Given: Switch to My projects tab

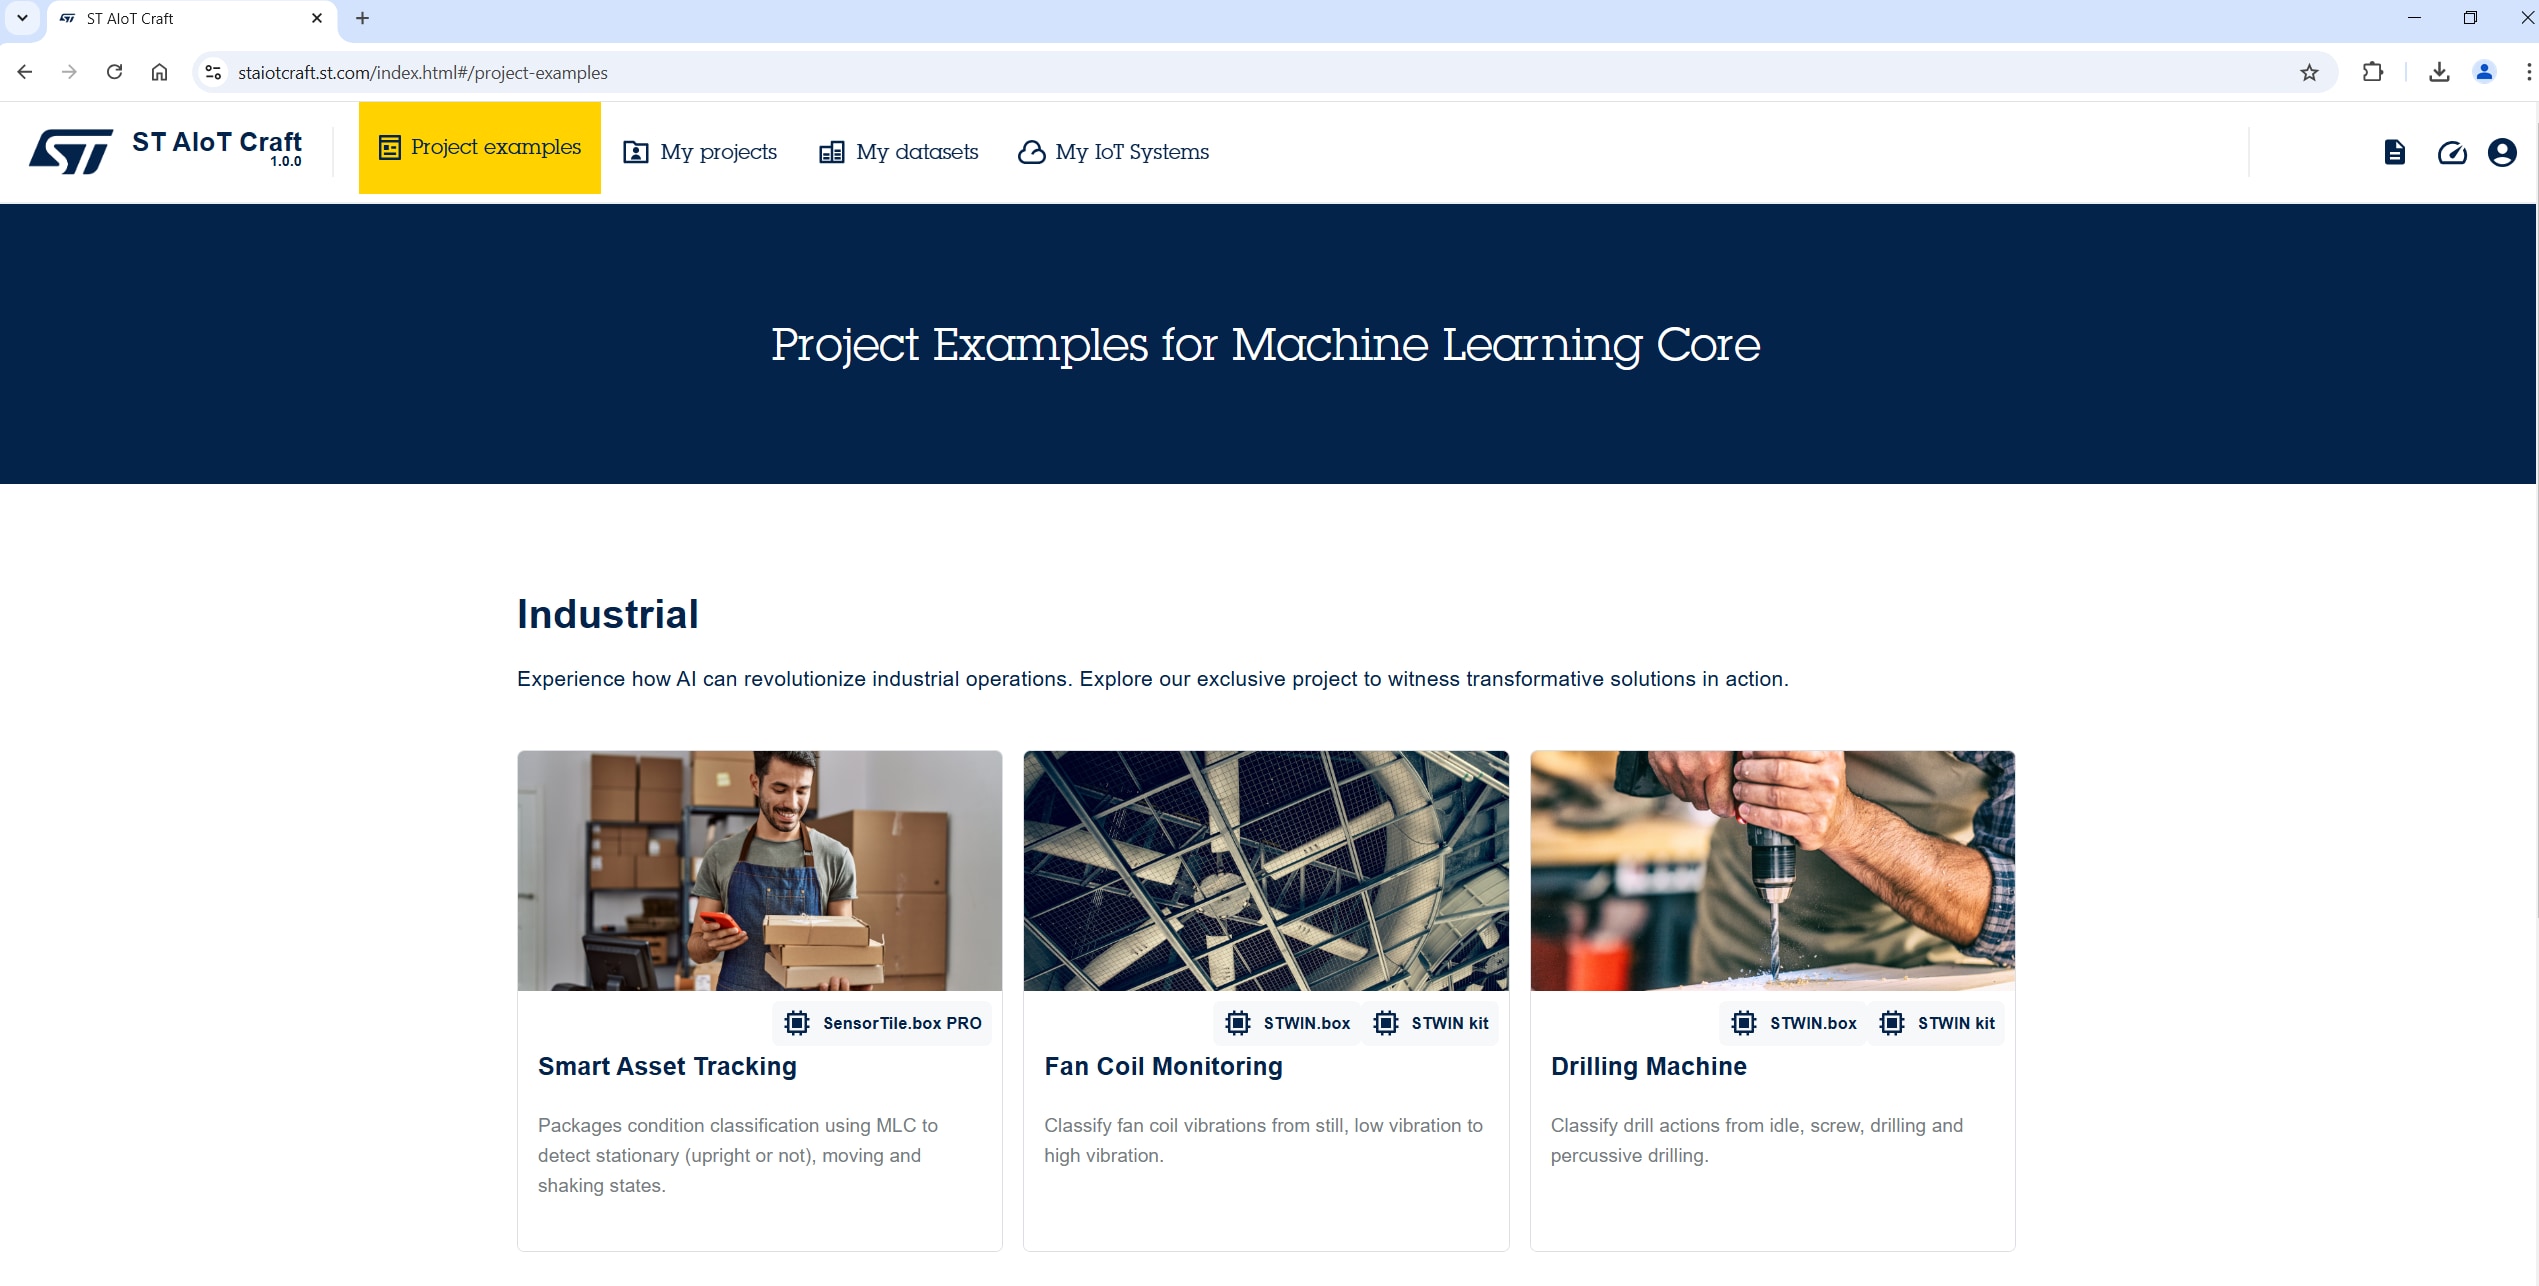Looking at the screenshot, I should click(700, 152).
